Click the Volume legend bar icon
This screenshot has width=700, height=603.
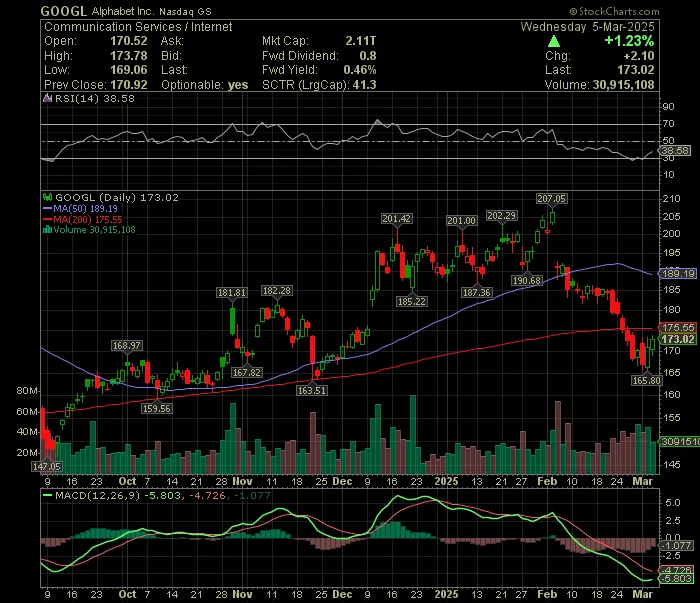coord(47,230)
